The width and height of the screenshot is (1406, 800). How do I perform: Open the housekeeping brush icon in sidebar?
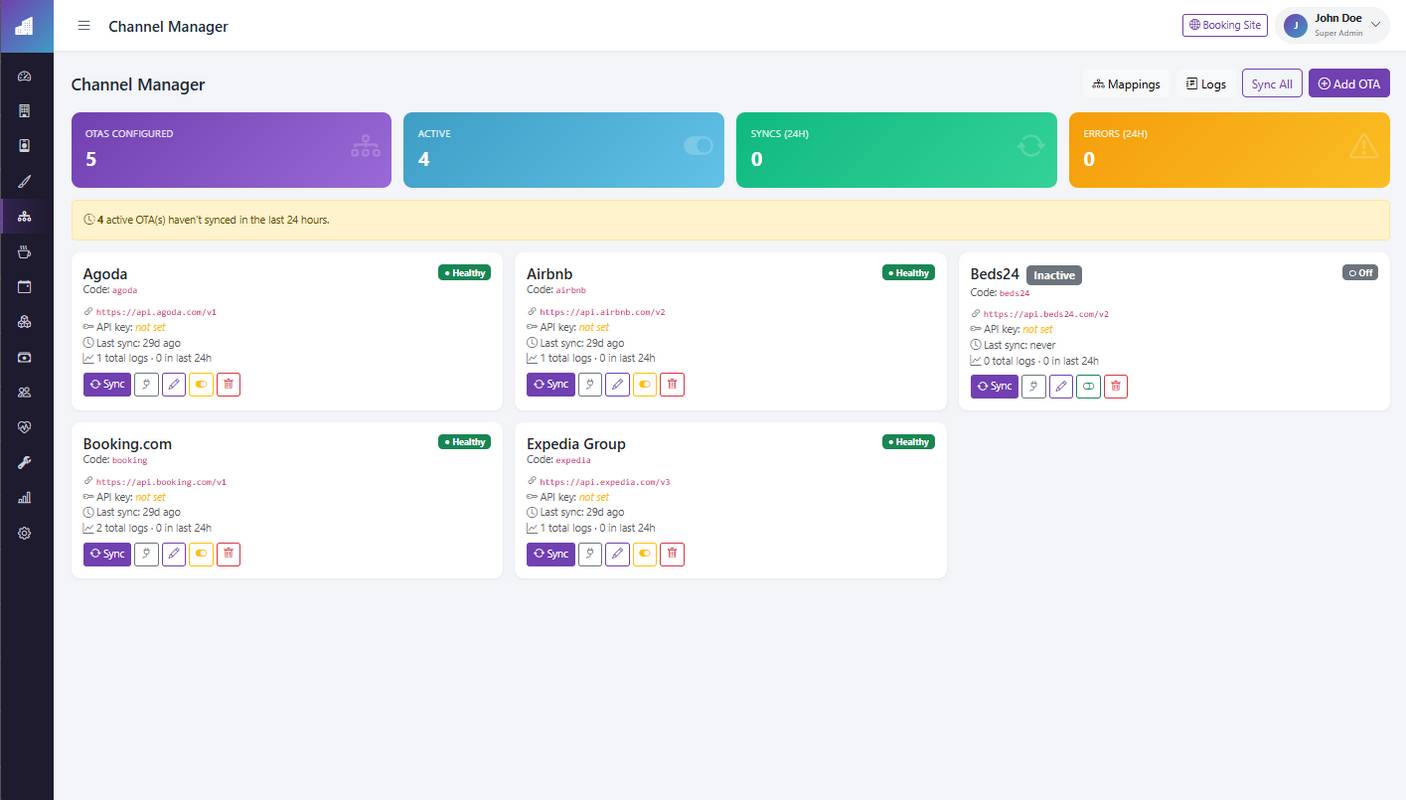[25, 181]
